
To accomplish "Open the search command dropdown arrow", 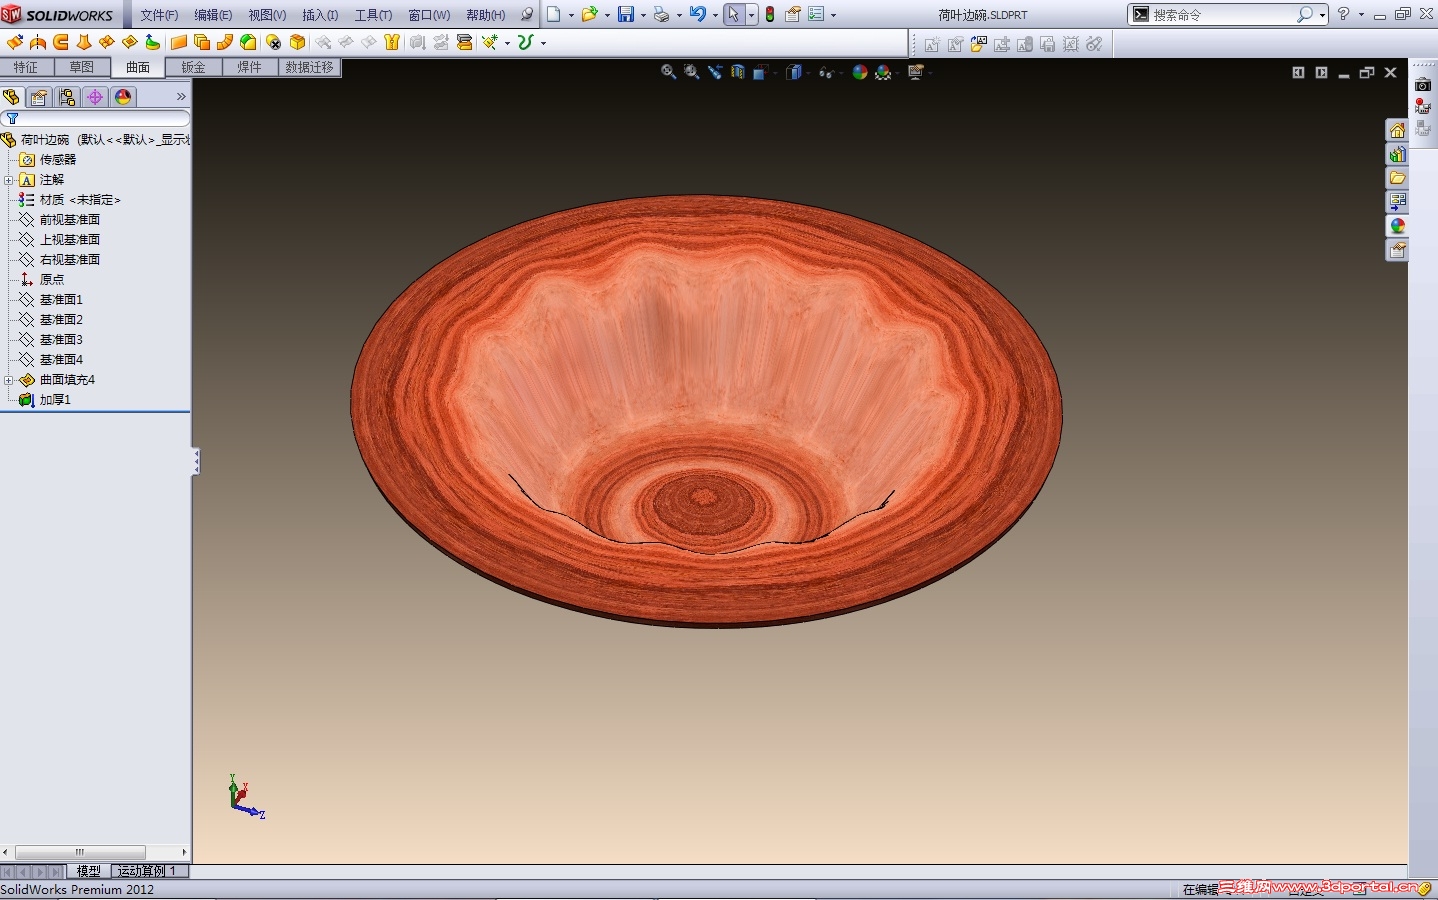I will [1322, 15].
